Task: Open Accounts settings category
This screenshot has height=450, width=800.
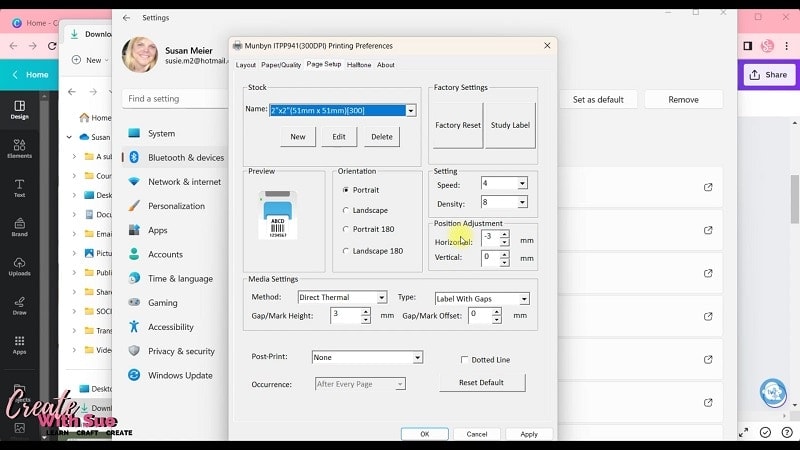Action: (x=176, y=254)
